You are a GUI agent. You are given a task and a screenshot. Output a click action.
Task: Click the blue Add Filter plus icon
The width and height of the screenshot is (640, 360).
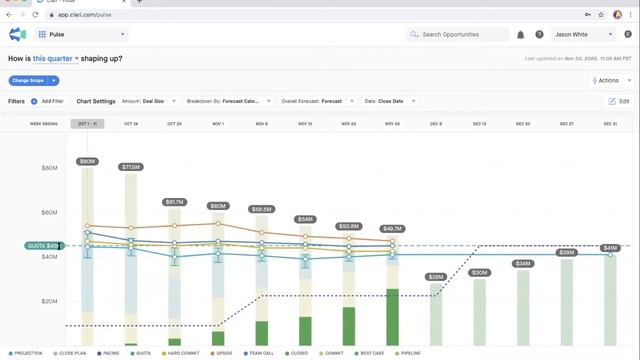click(34, 101)
